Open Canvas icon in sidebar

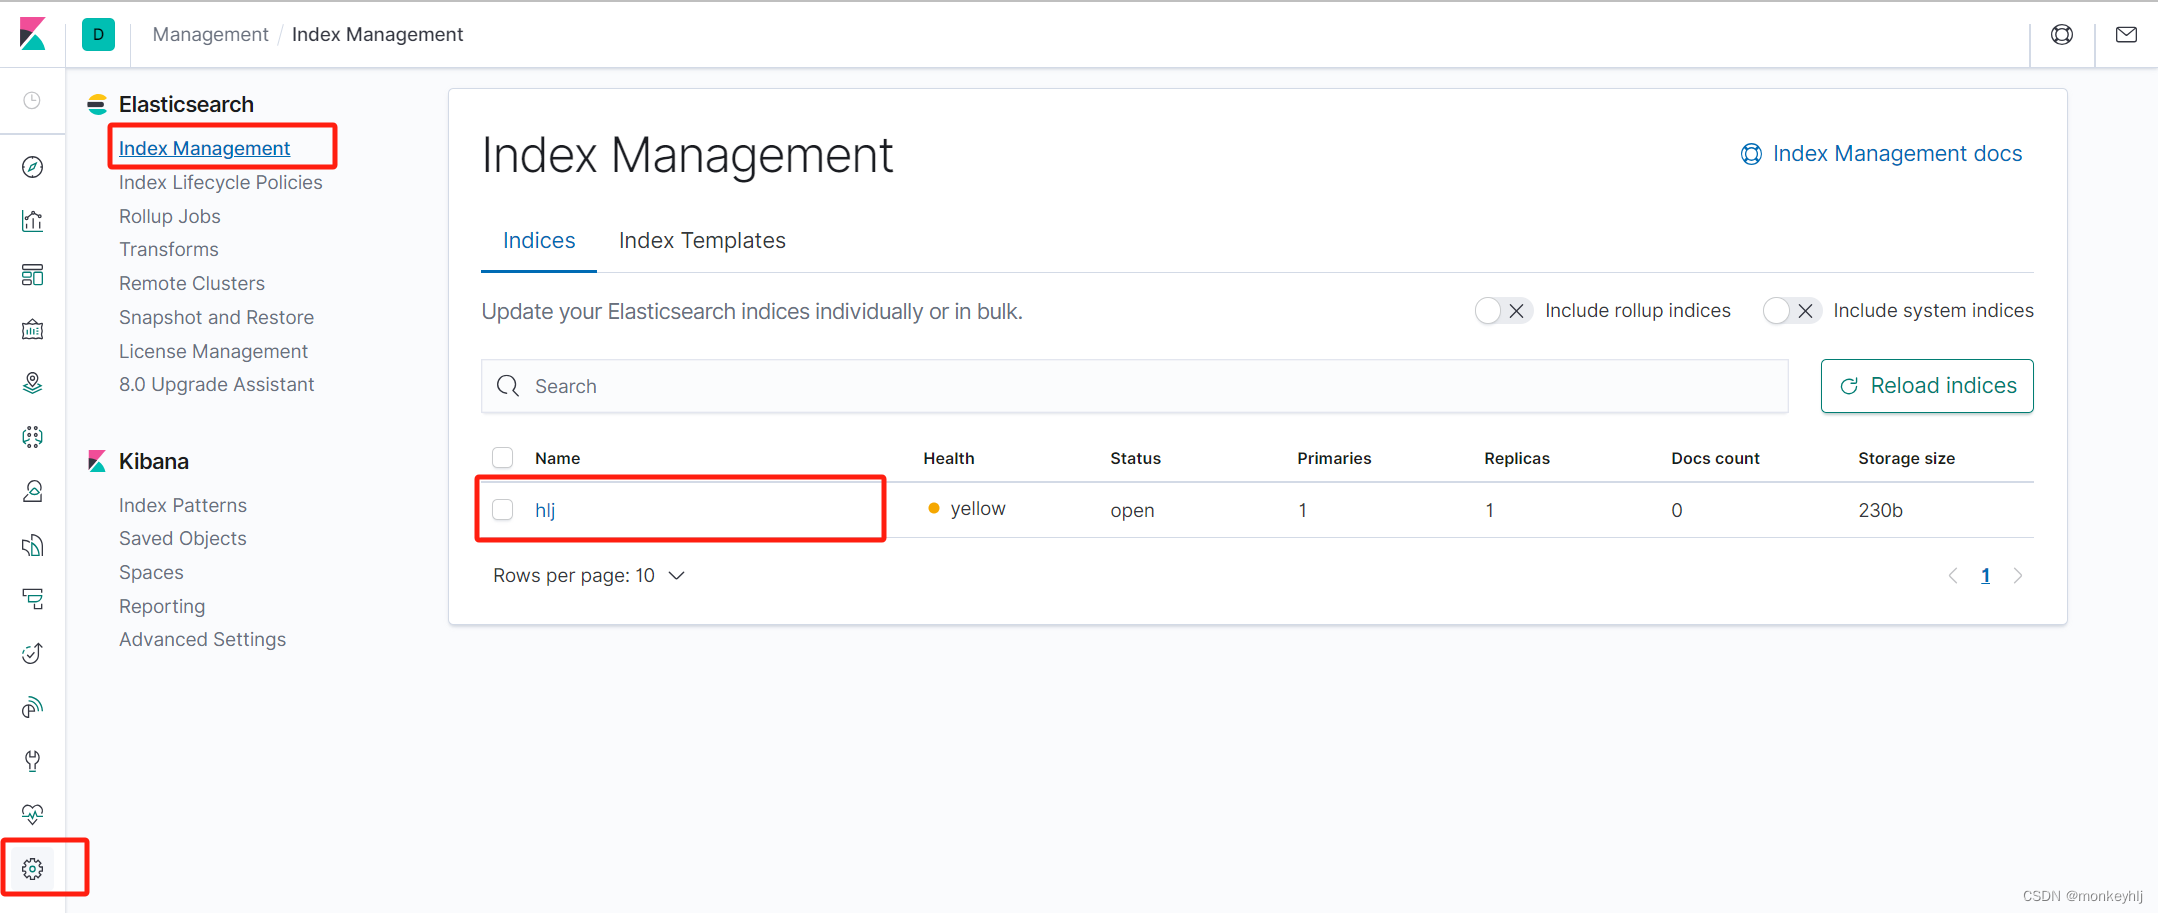coord(32,329)
